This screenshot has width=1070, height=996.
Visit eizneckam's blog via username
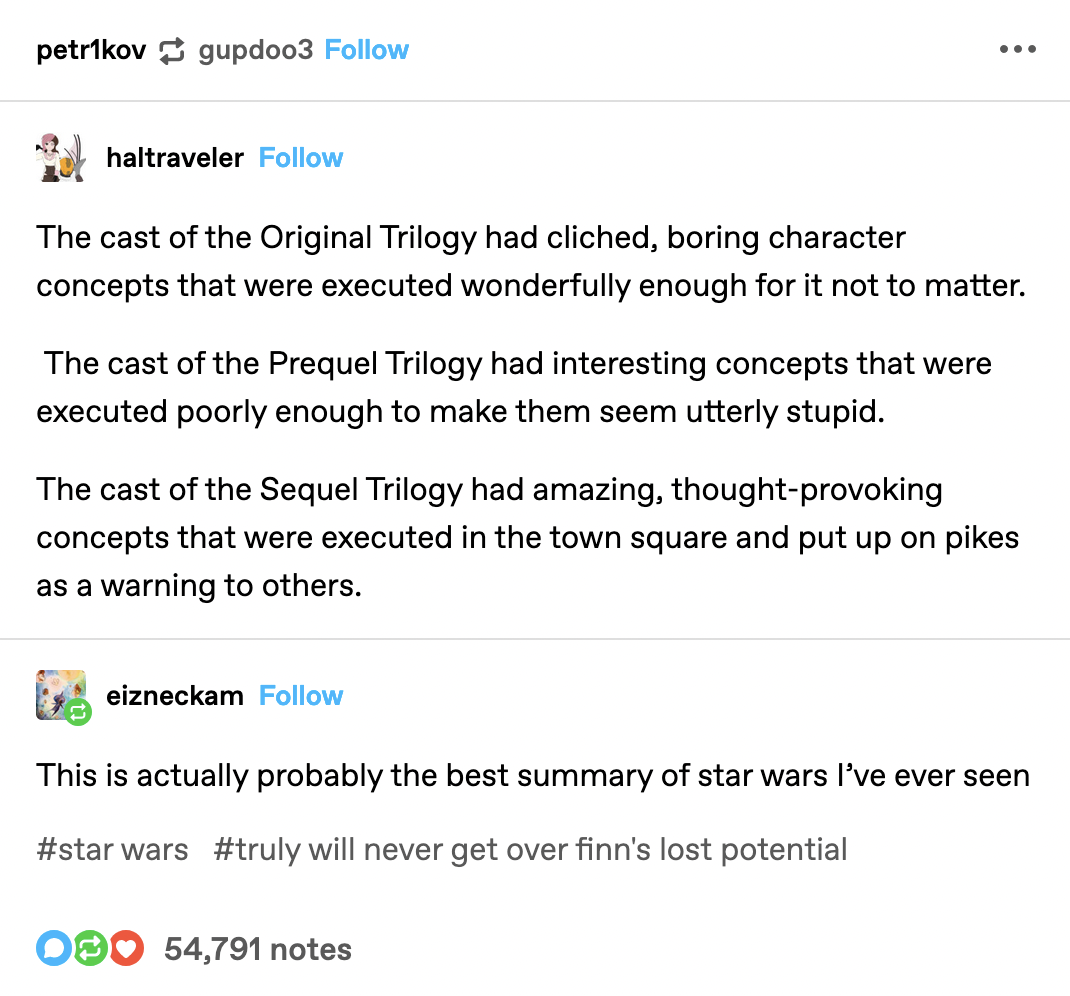click(x=174, y=696)
